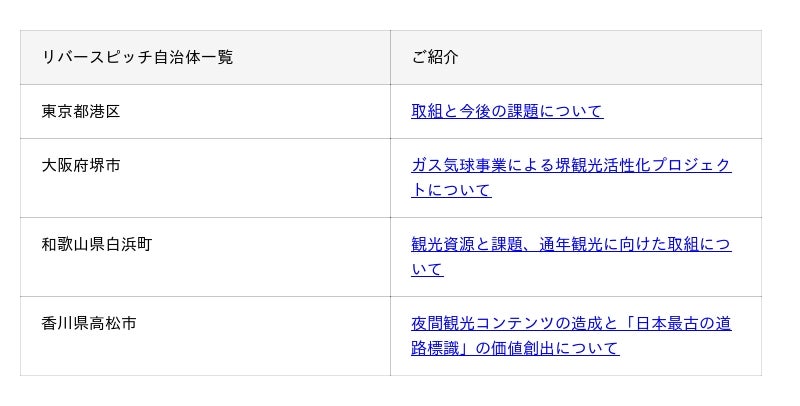
Task: Click the リバースピッチ自治体一覧 column header
Action: pos(138,57)
